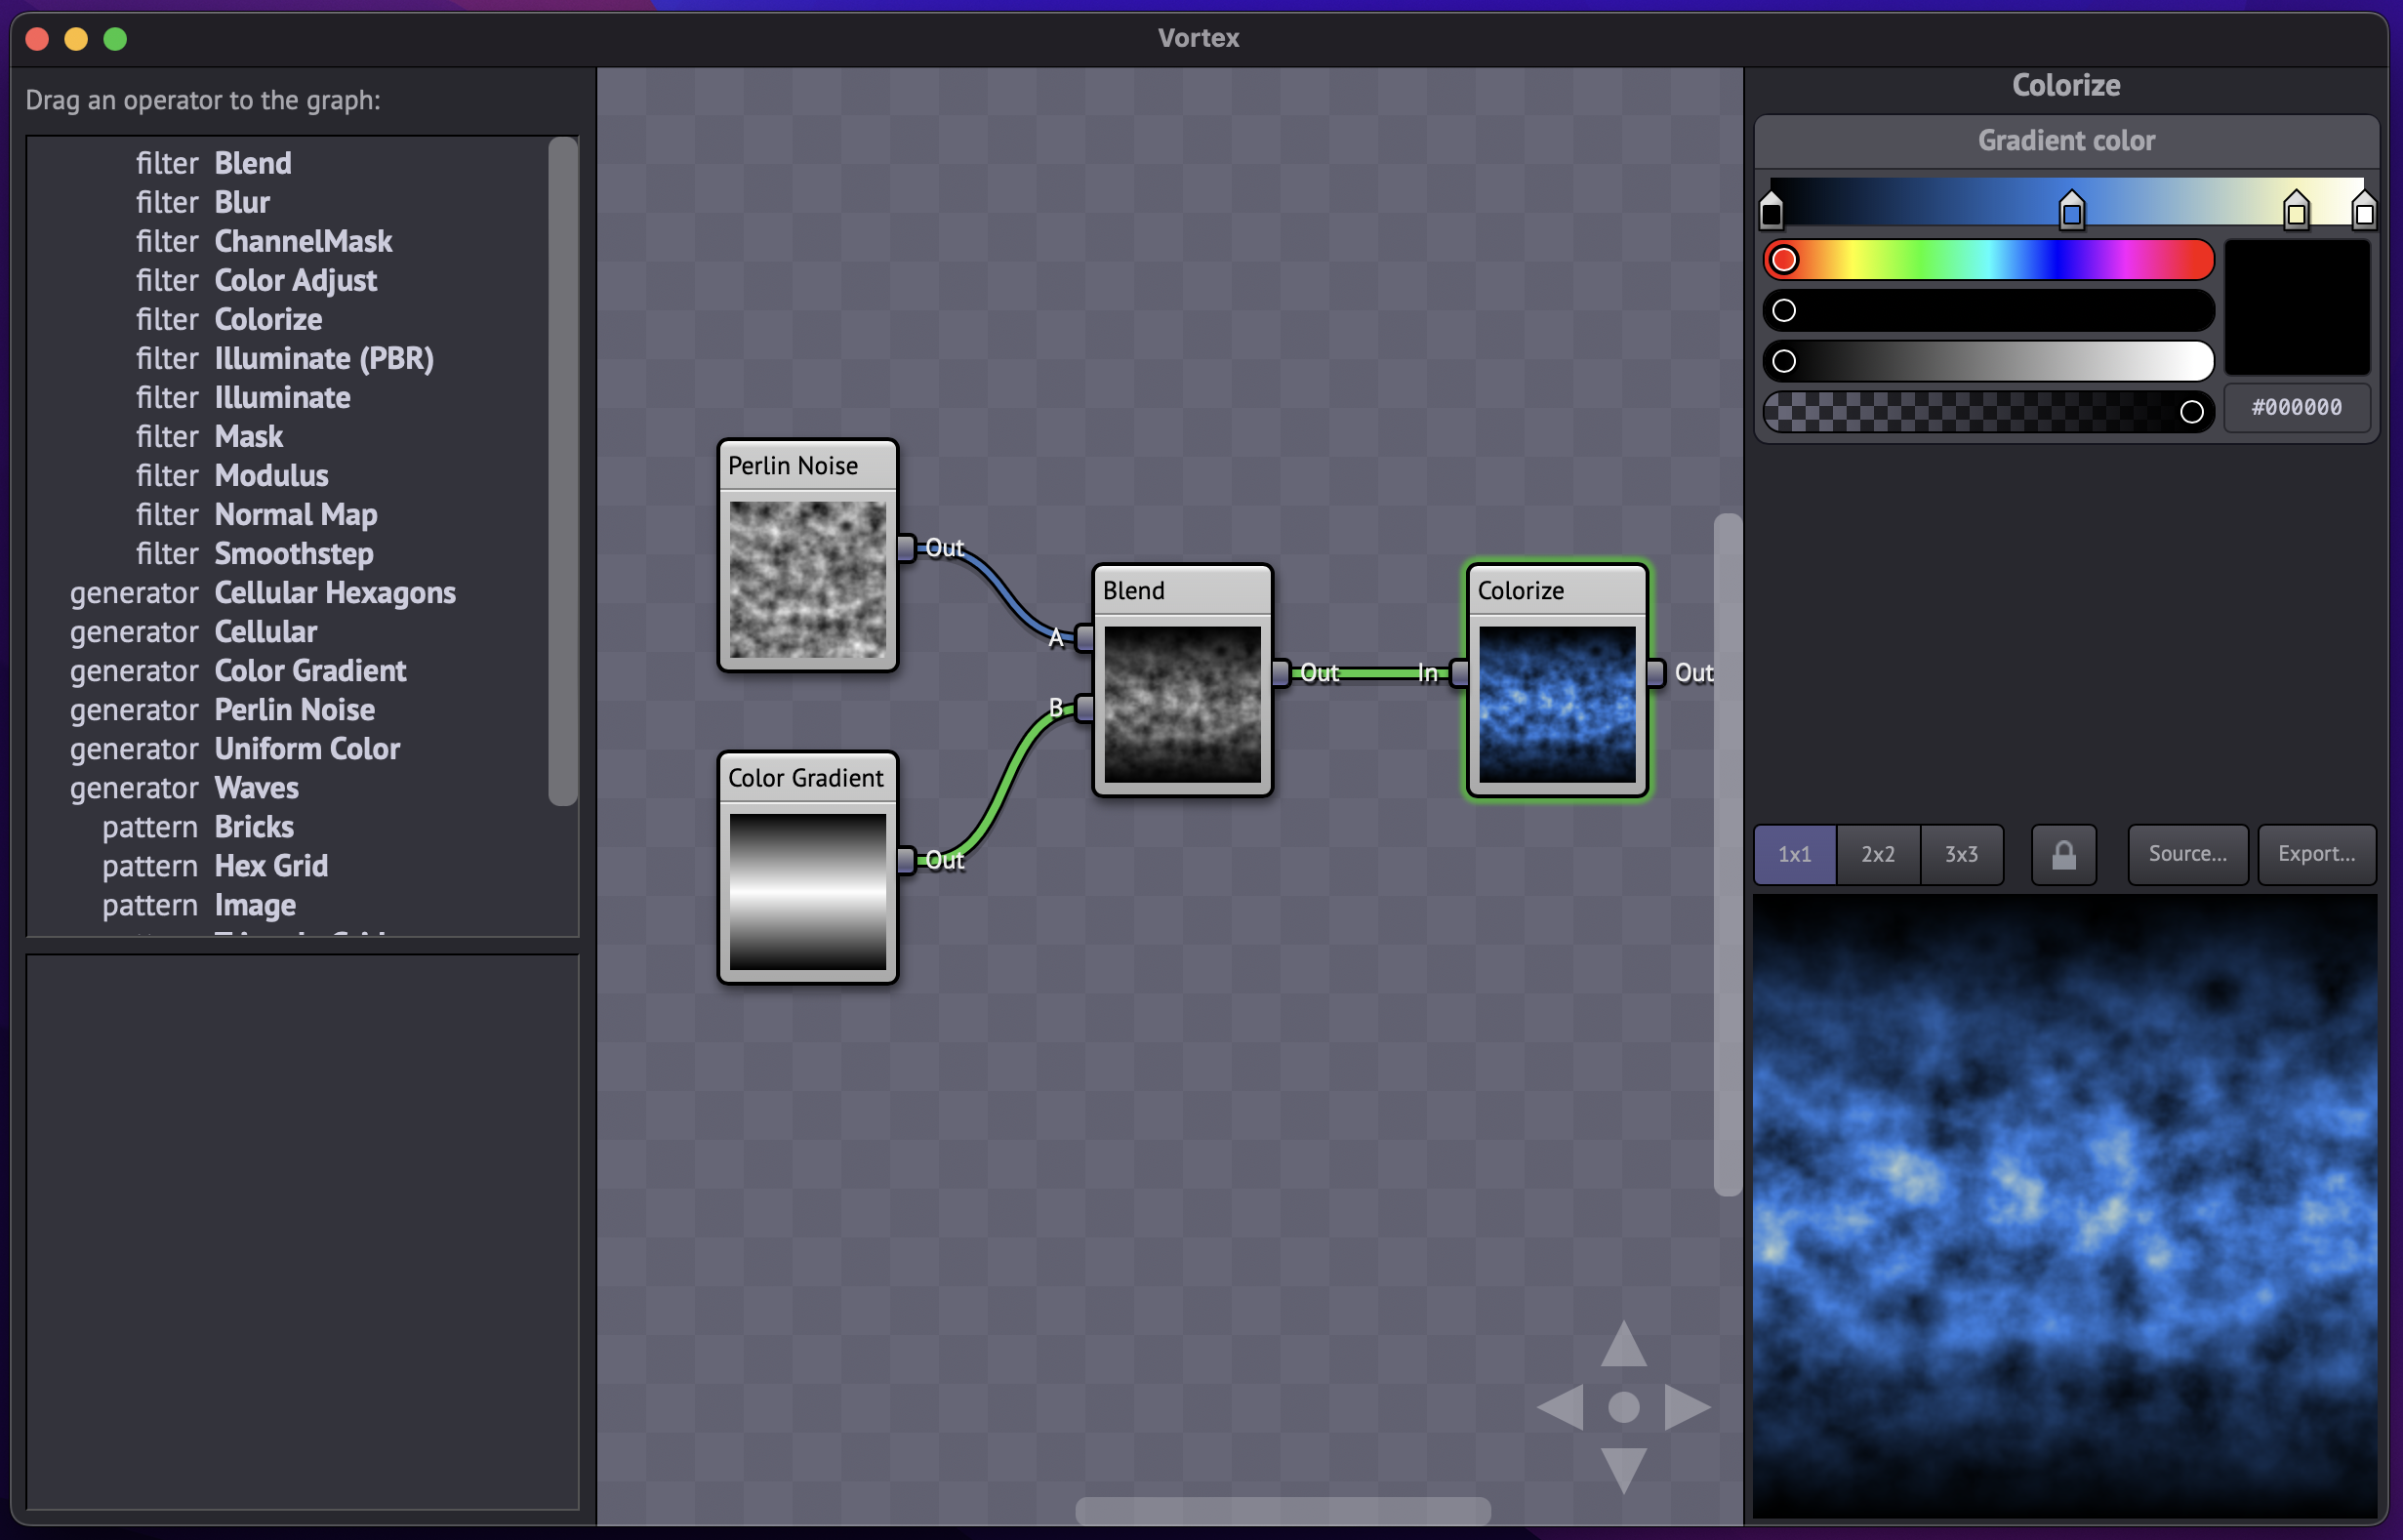
Task: Click the Export button
Action: coord(2315,853)
